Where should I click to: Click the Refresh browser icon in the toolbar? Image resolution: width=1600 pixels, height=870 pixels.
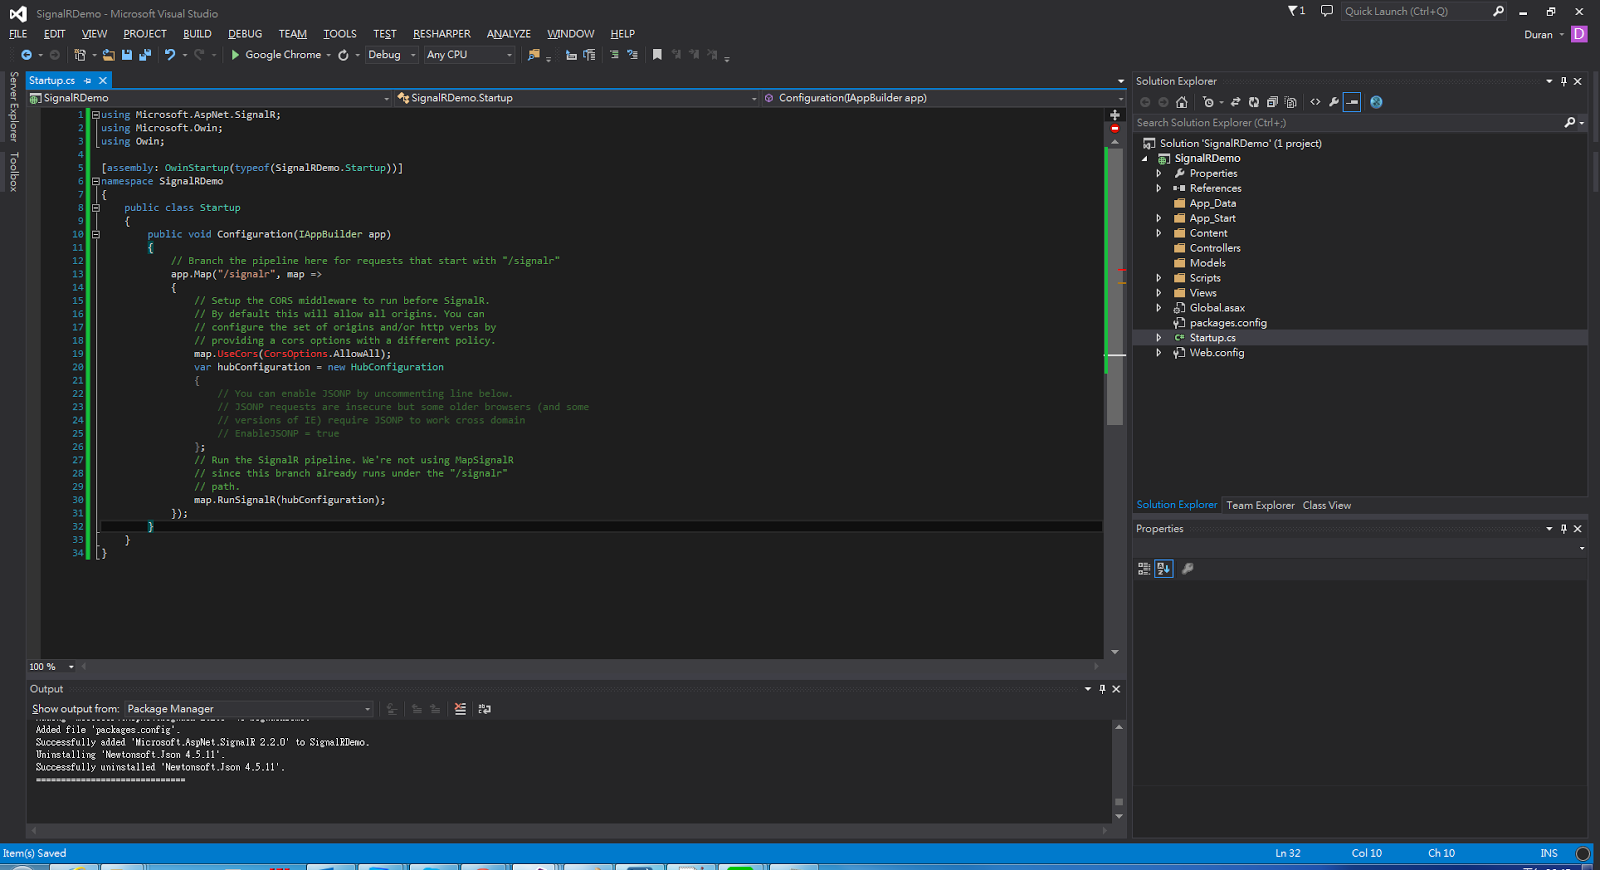(x=343, y=55)
